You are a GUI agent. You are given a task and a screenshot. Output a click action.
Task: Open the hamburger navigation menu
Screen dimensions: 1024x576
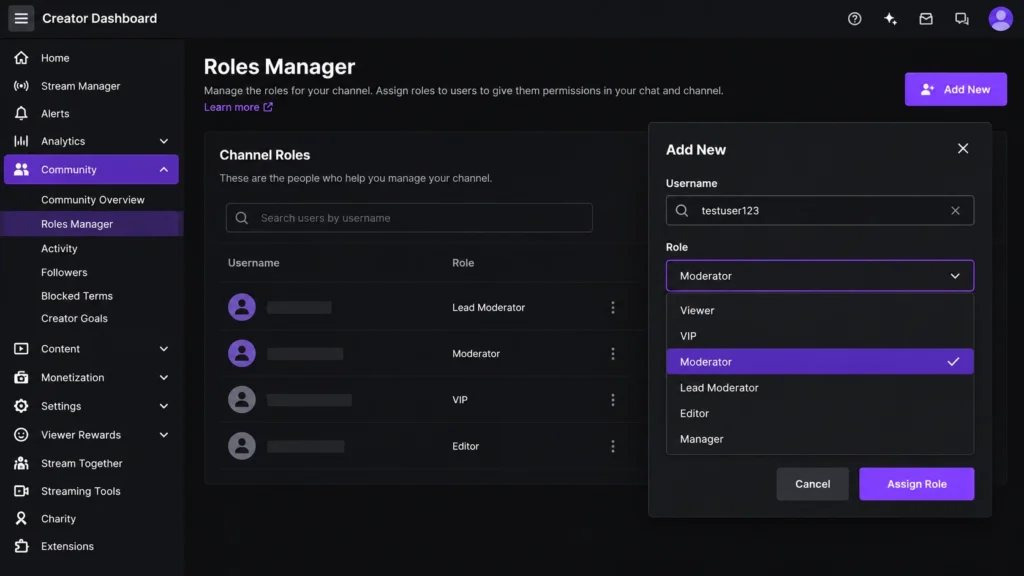(21, 18)
